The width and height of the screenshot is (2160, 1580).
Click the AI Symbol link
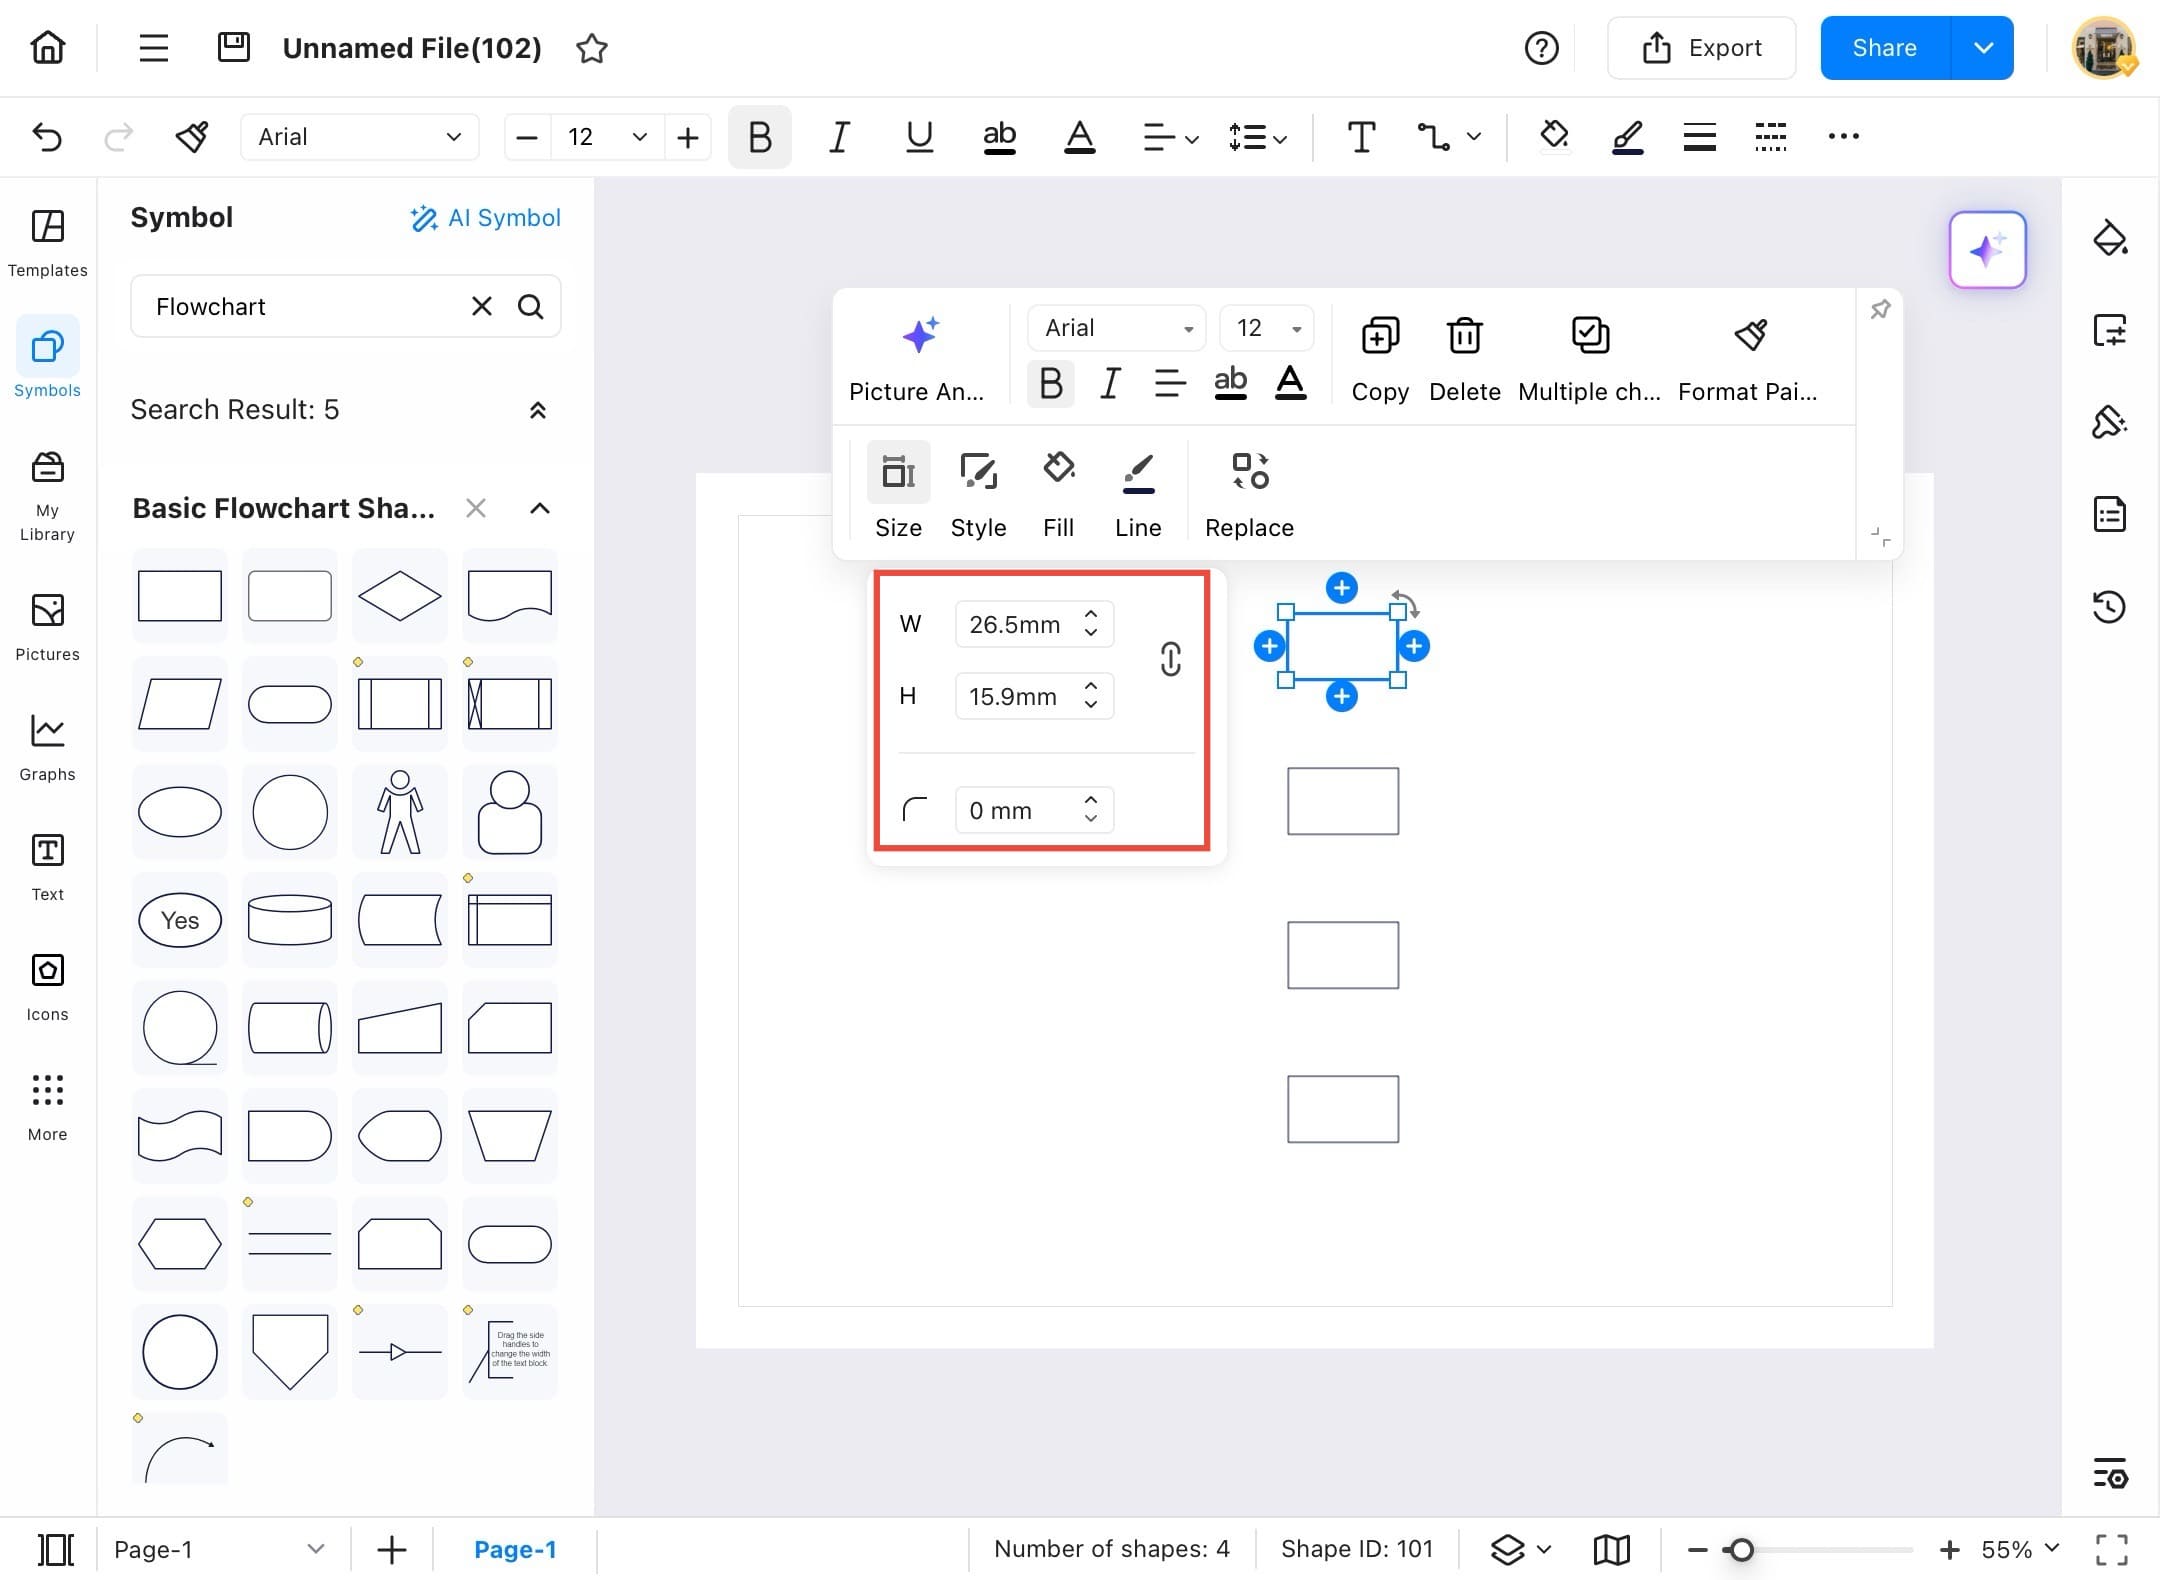click(x=485, y=218)
